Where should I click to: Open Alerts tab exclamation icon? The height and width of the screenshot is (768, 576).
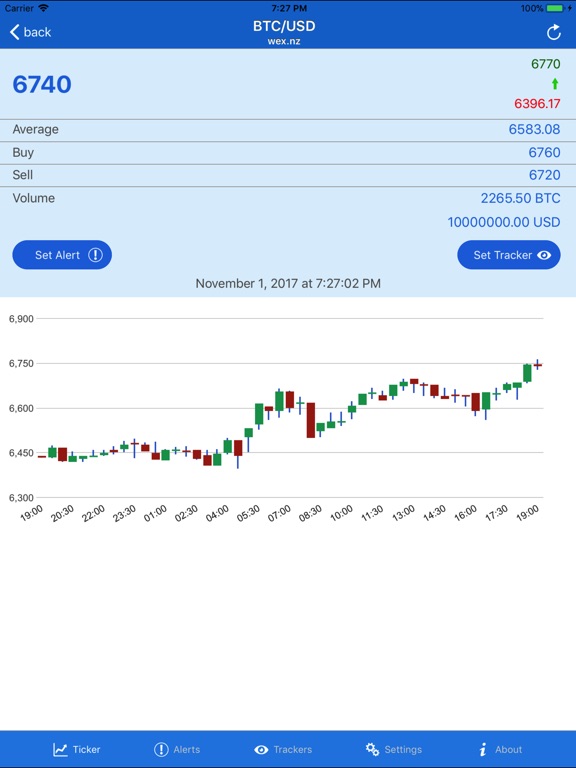tap(161, 749)
